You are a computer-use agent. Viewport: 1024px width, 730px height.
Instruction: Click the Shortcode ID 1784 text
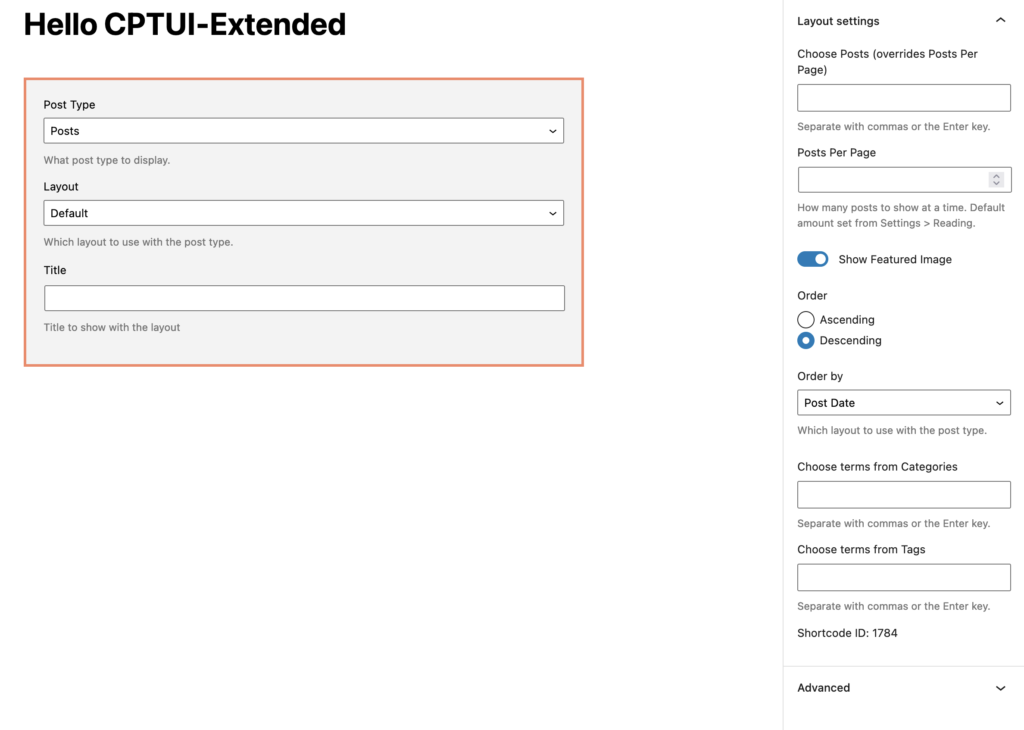click(x=846, y=632)
